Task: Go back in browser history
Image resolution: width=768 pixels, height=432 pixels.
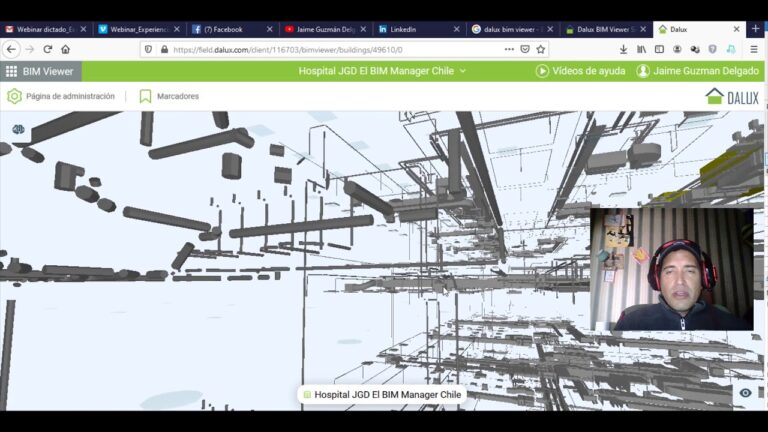Action: pos(11,49)
